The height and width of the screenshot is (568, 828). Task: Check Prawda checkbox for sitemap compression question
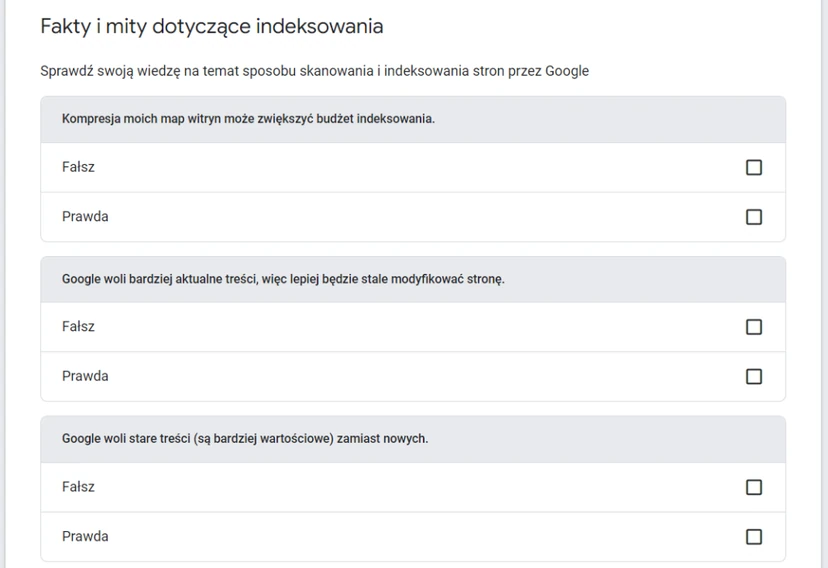click(x=754, y=217)
